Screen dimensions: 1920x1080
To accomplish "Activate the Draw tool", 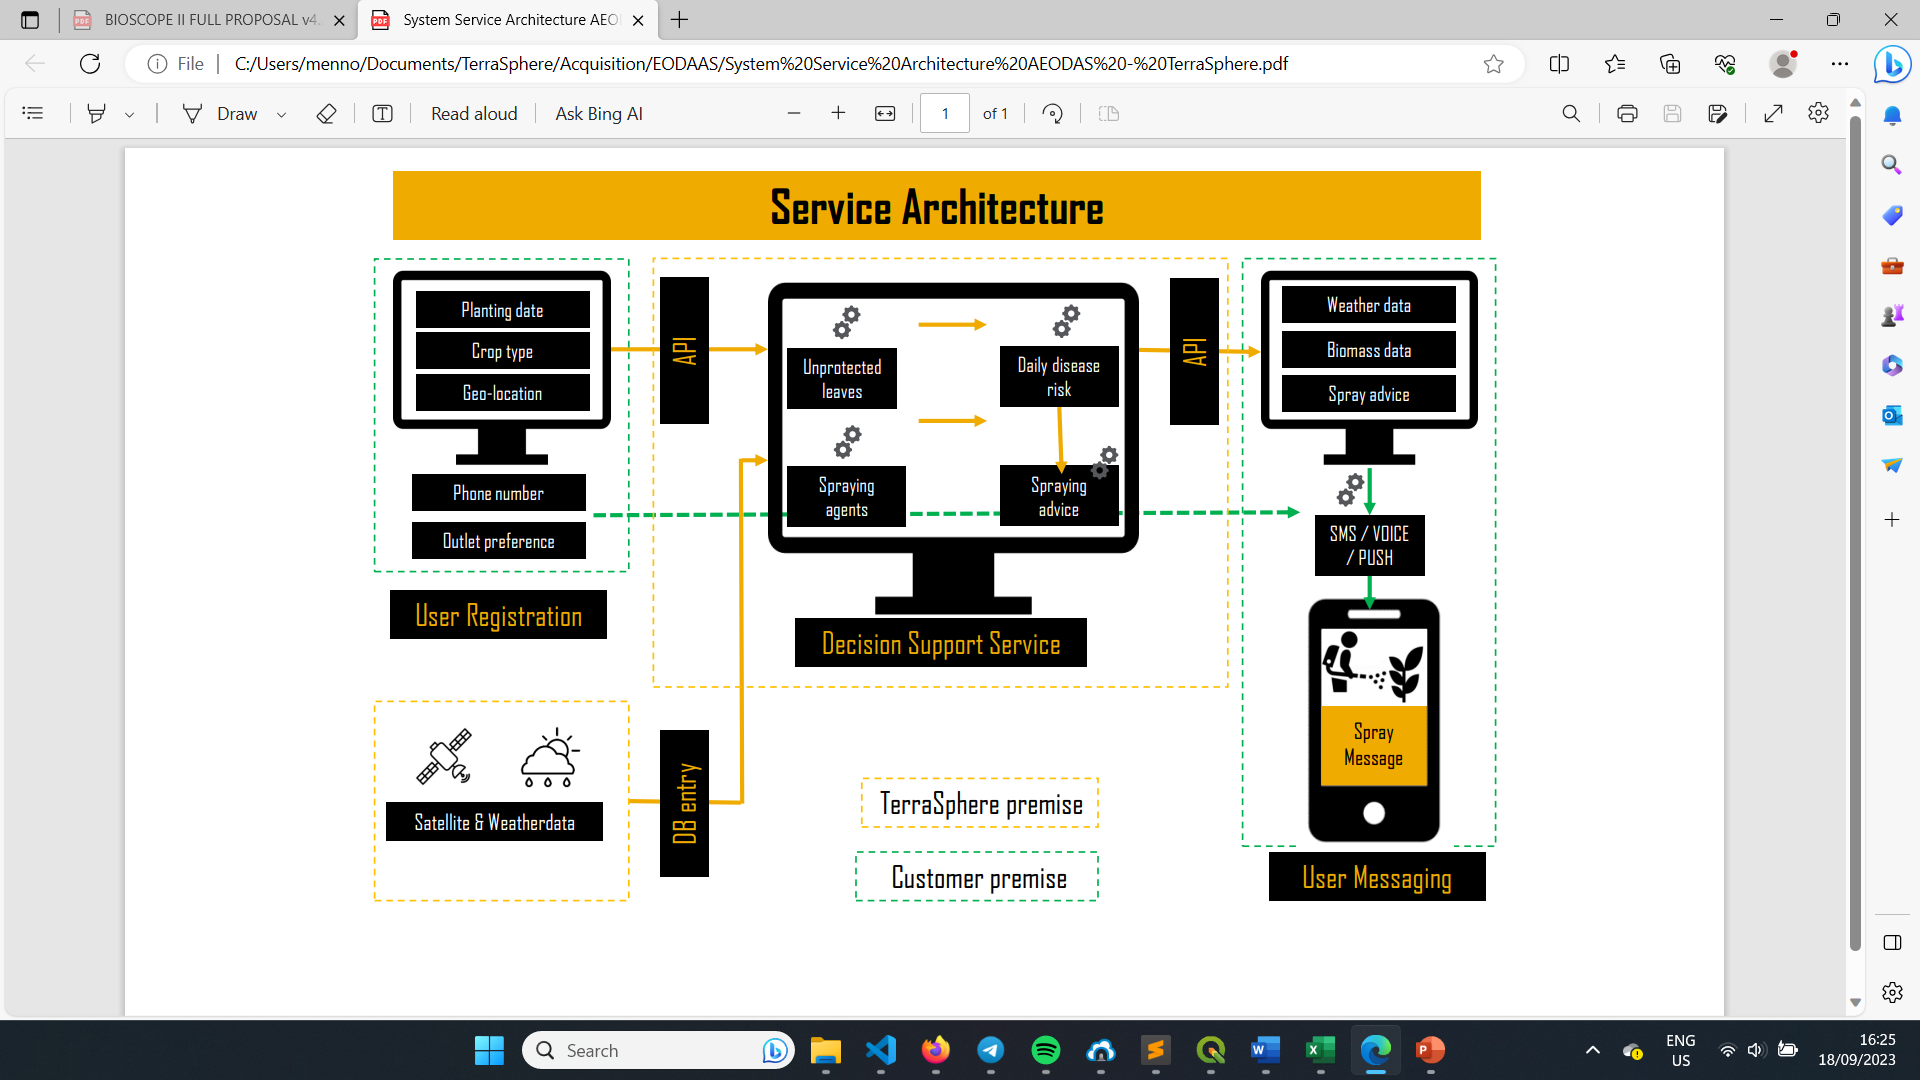I will (220, 113).
